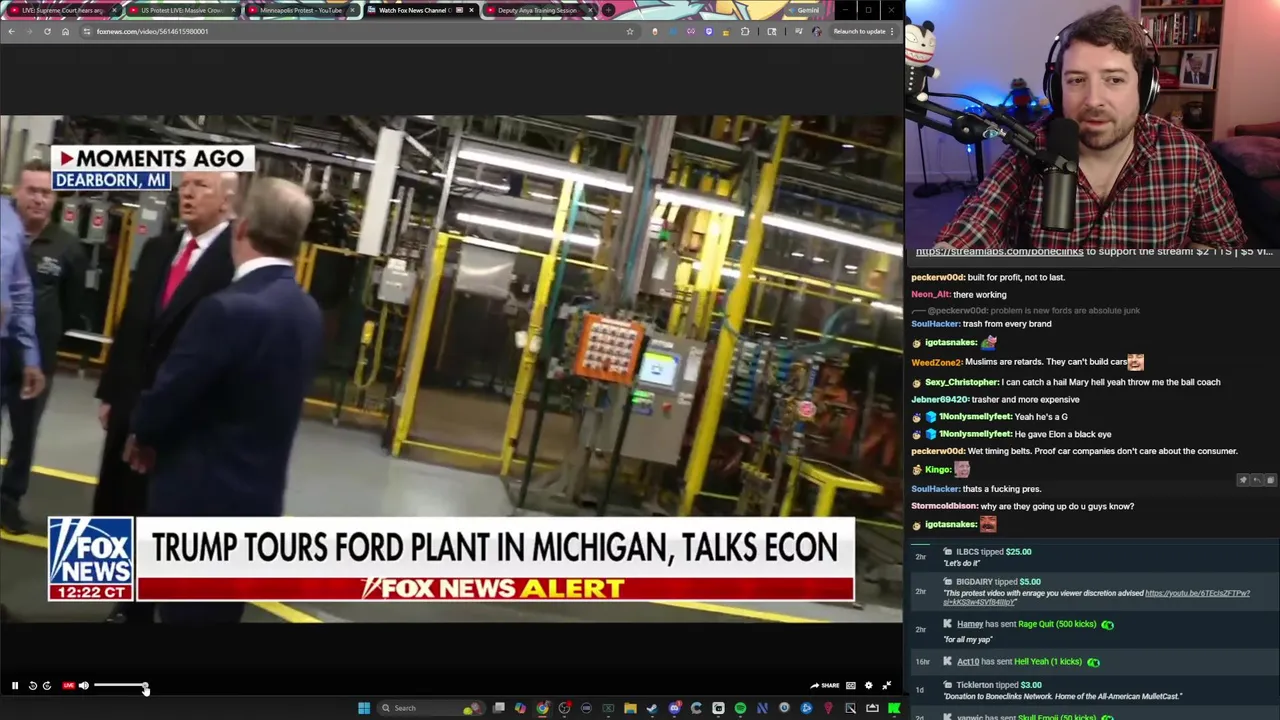
Task: Open the browser profile avatar
Action: (x=816, y=31)
